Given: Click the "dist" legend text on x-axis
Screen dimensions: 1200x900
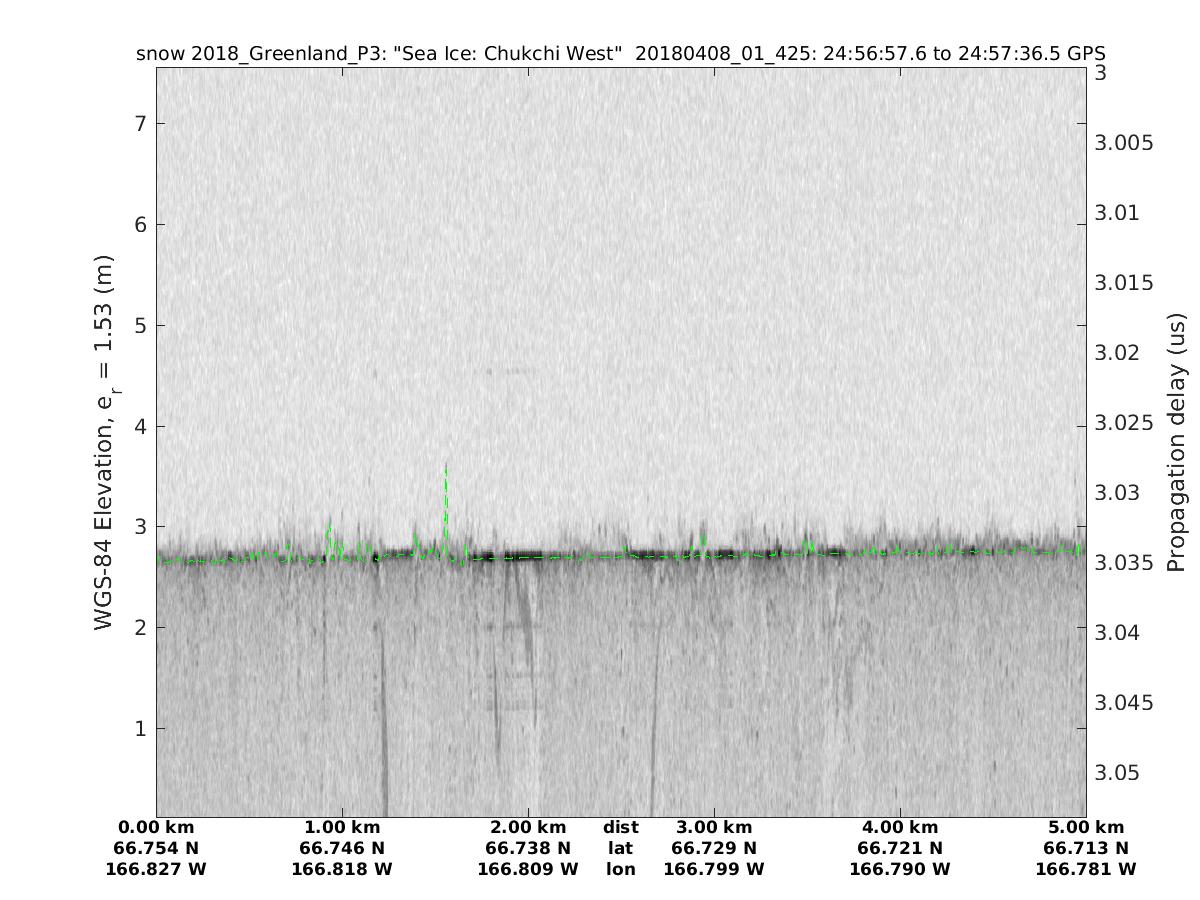Looking at the screenshot, I should pyautogui.click(x=620, y=828).
